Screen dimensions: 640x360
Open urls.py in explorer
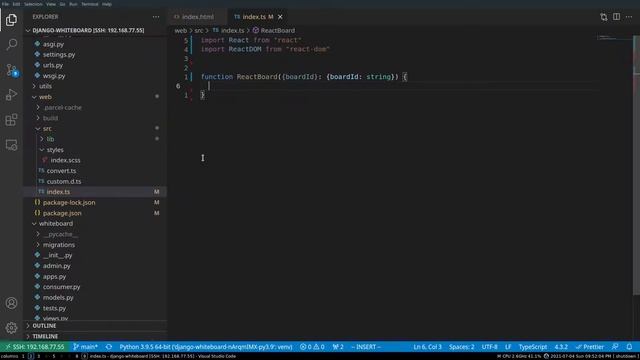tap(95, 65)
